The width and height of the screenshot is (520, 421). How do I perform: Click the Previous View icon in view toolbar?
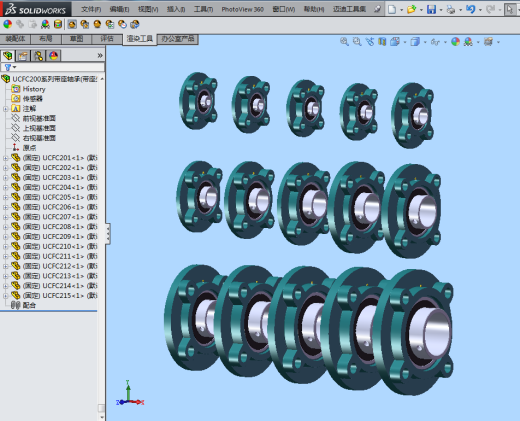point(370,42)
